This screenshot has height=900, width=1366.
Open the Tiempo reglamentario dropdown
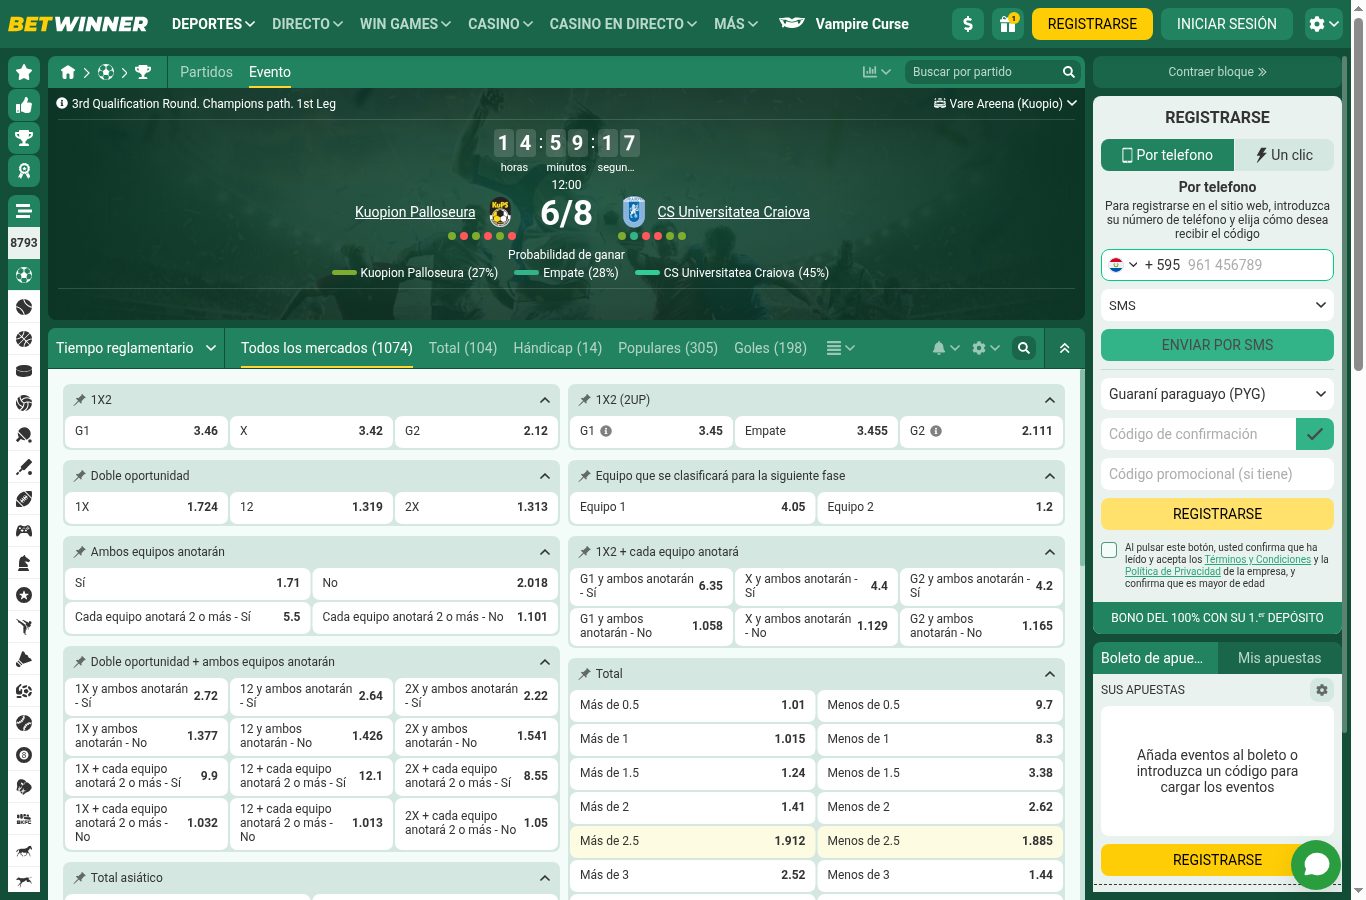tap(136, 348)
